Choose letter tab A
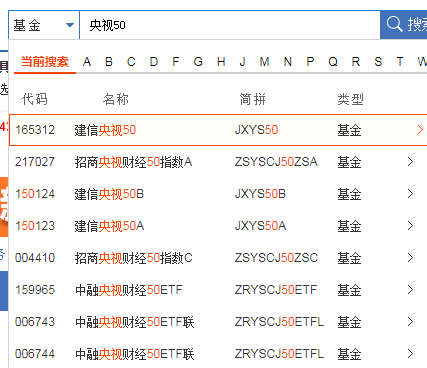 [x=87, y=62]
